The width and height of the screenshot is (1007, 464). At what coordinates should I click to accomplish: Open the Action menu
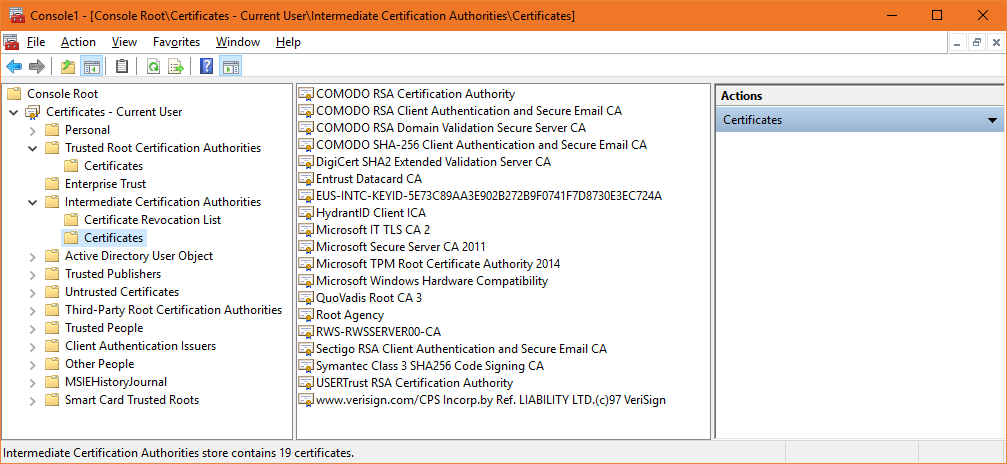point(78,42)
